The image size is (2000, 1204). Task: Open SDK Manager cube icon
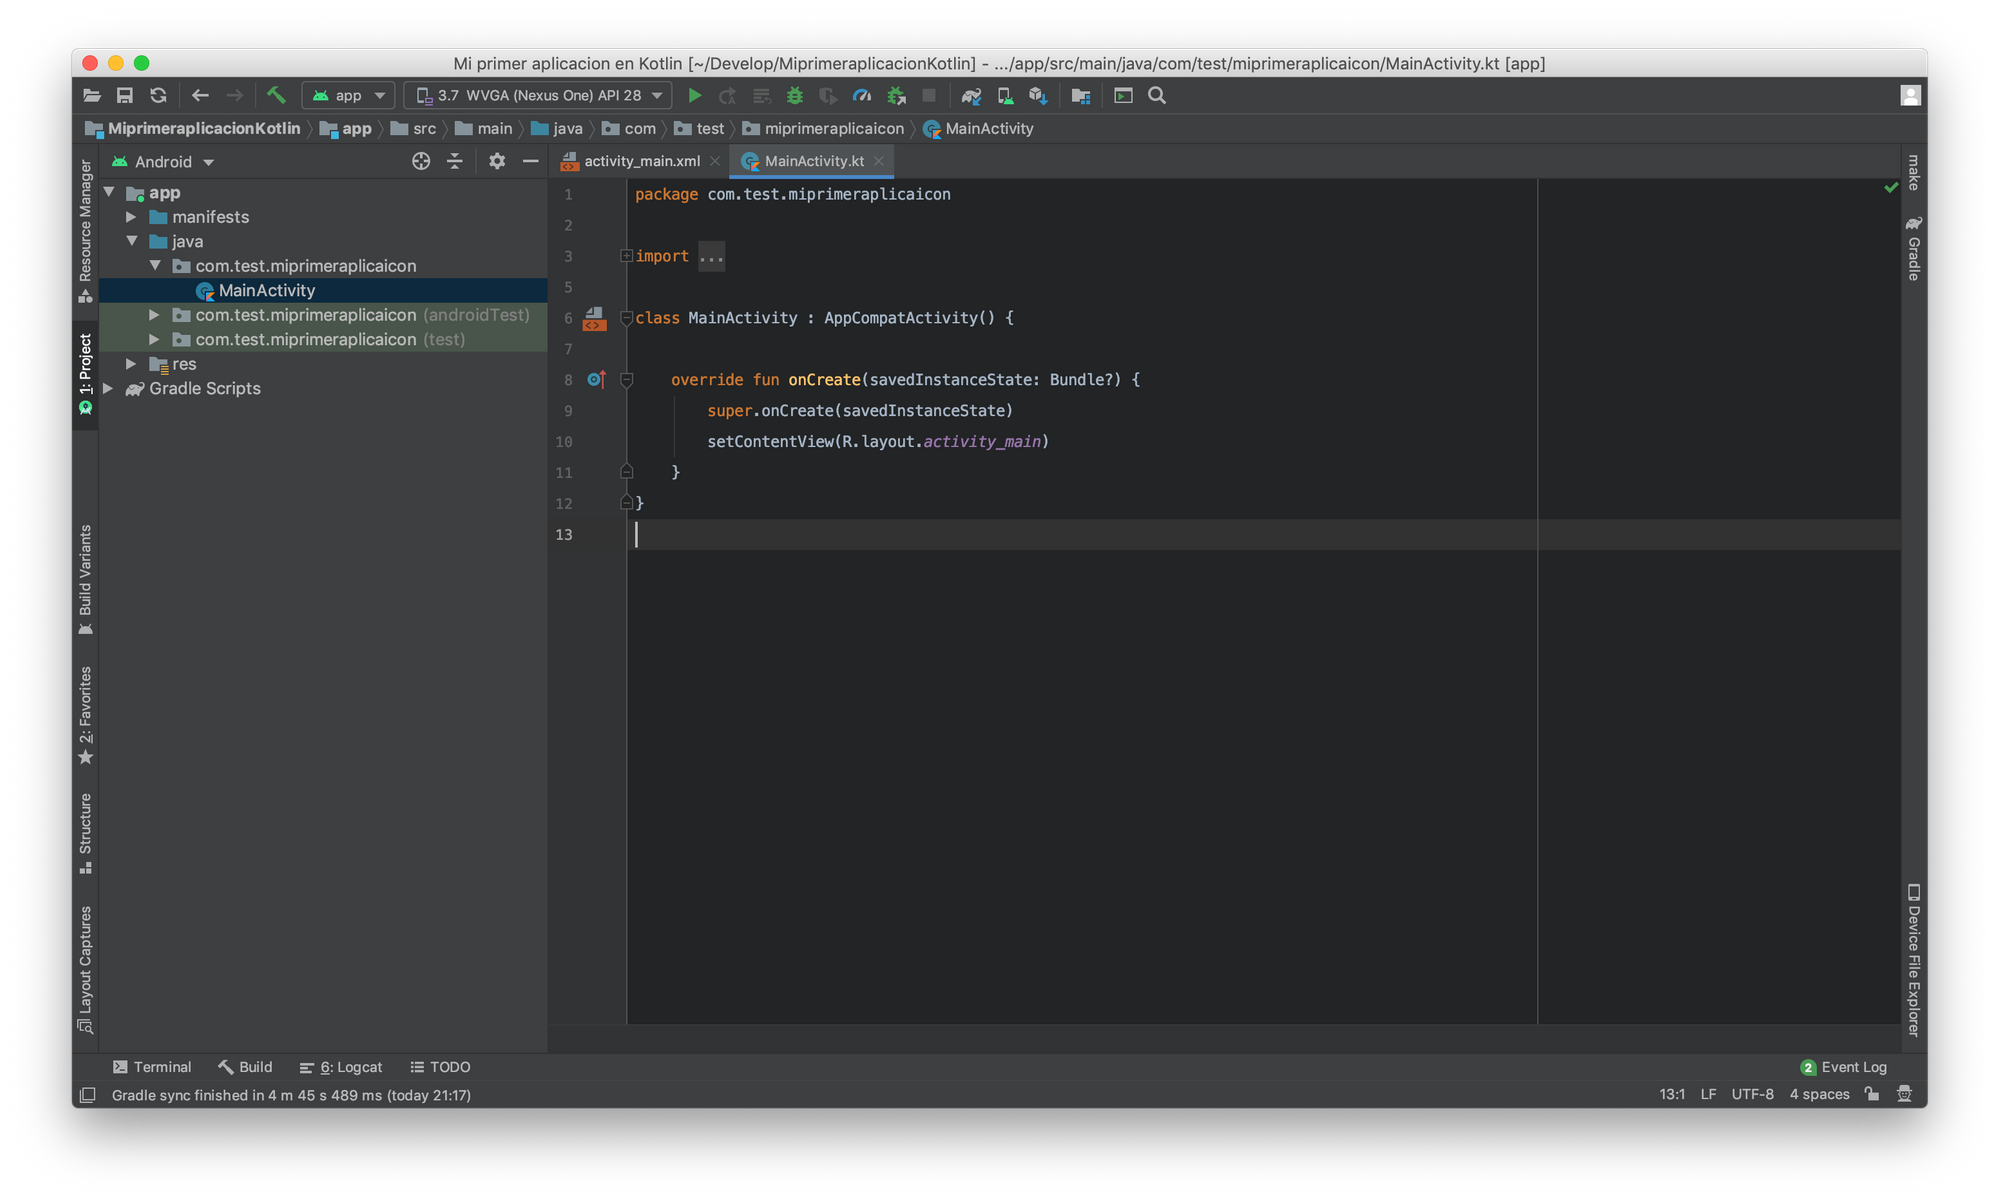[x=1038, y=96]
